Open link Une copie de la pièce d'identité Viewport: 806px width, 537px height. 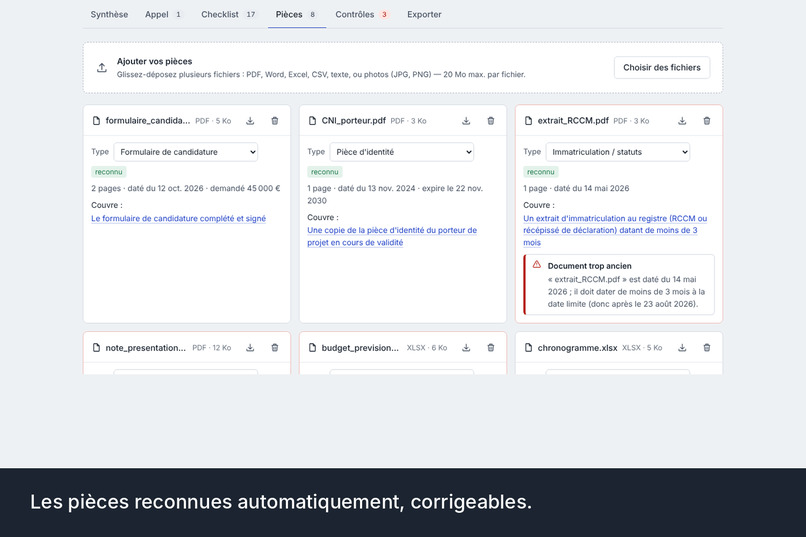click(x=392, y=236)
